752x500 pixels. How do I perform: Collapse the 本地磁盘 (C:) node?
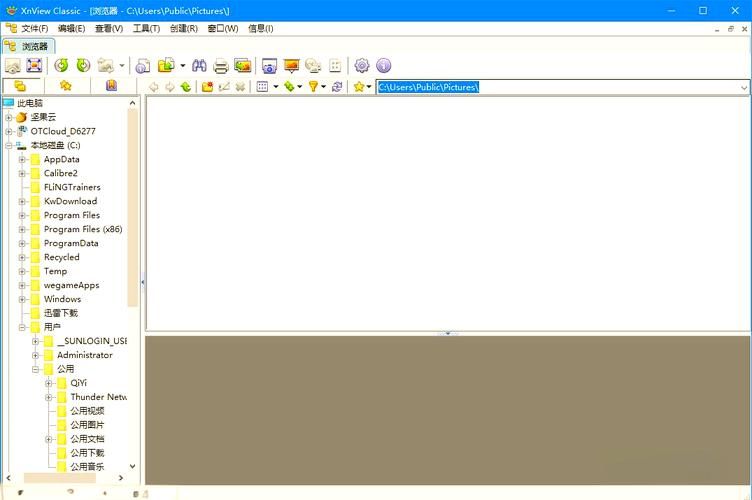coord(9,146)
